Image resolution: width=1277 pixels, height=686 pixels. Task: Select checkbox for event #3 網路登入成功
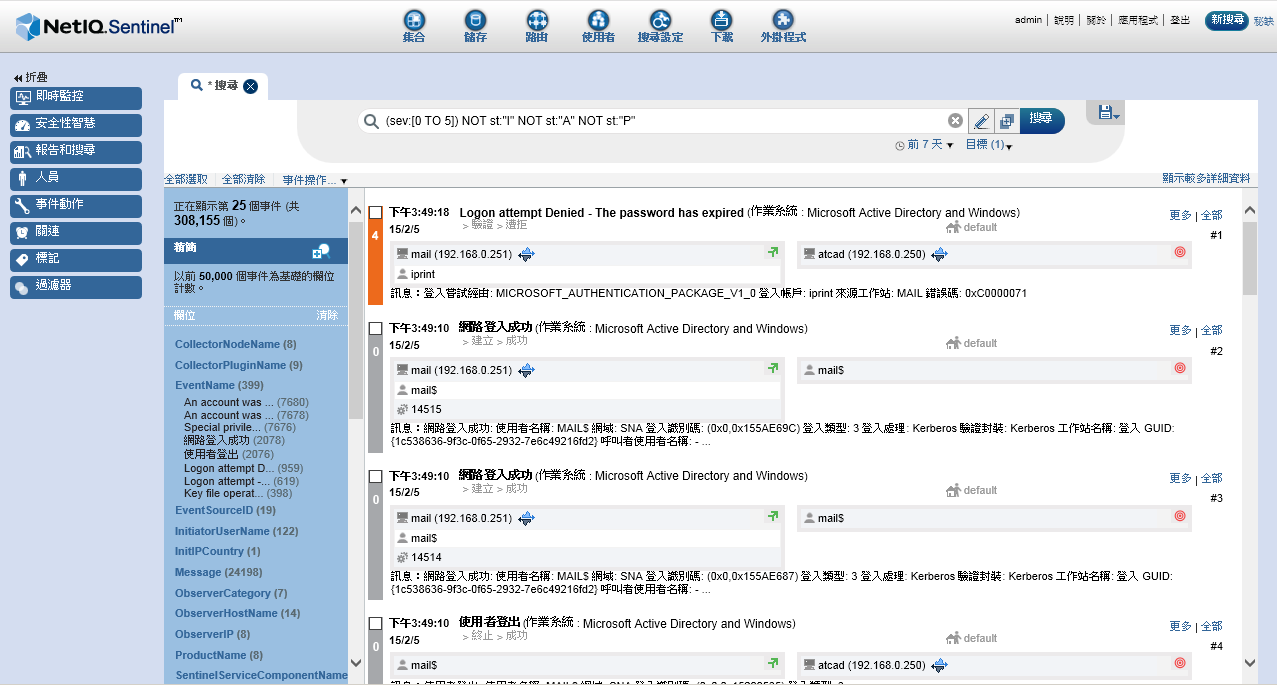coord(376,476)
